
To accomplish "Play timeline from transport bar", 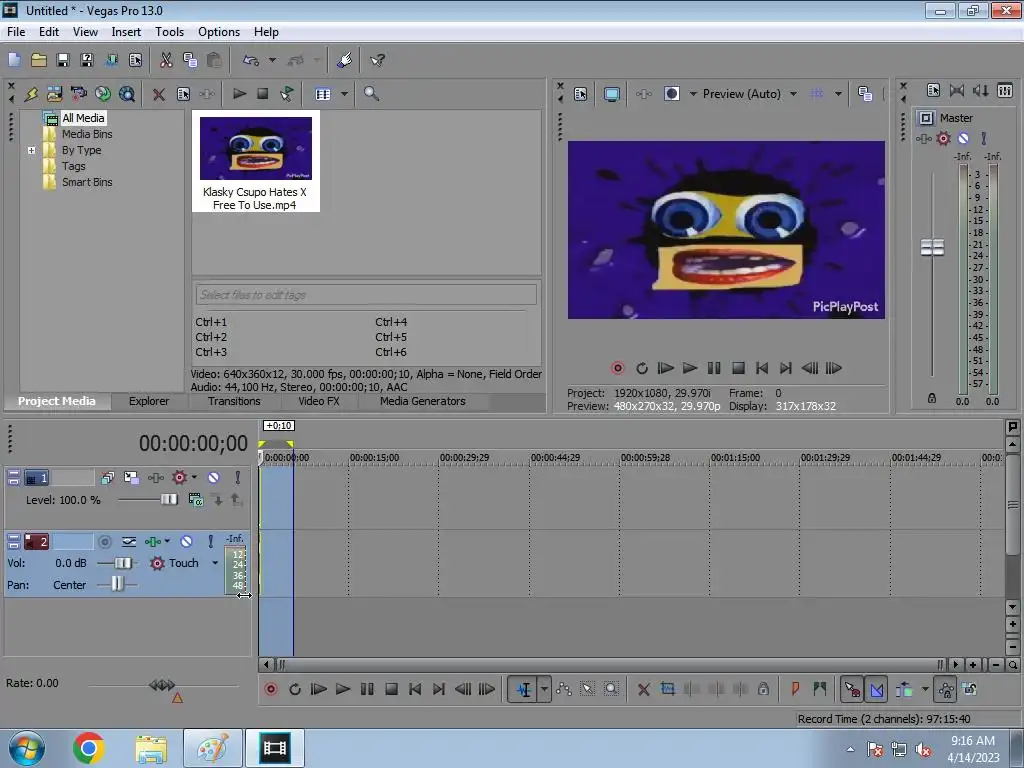I will 342,689.
